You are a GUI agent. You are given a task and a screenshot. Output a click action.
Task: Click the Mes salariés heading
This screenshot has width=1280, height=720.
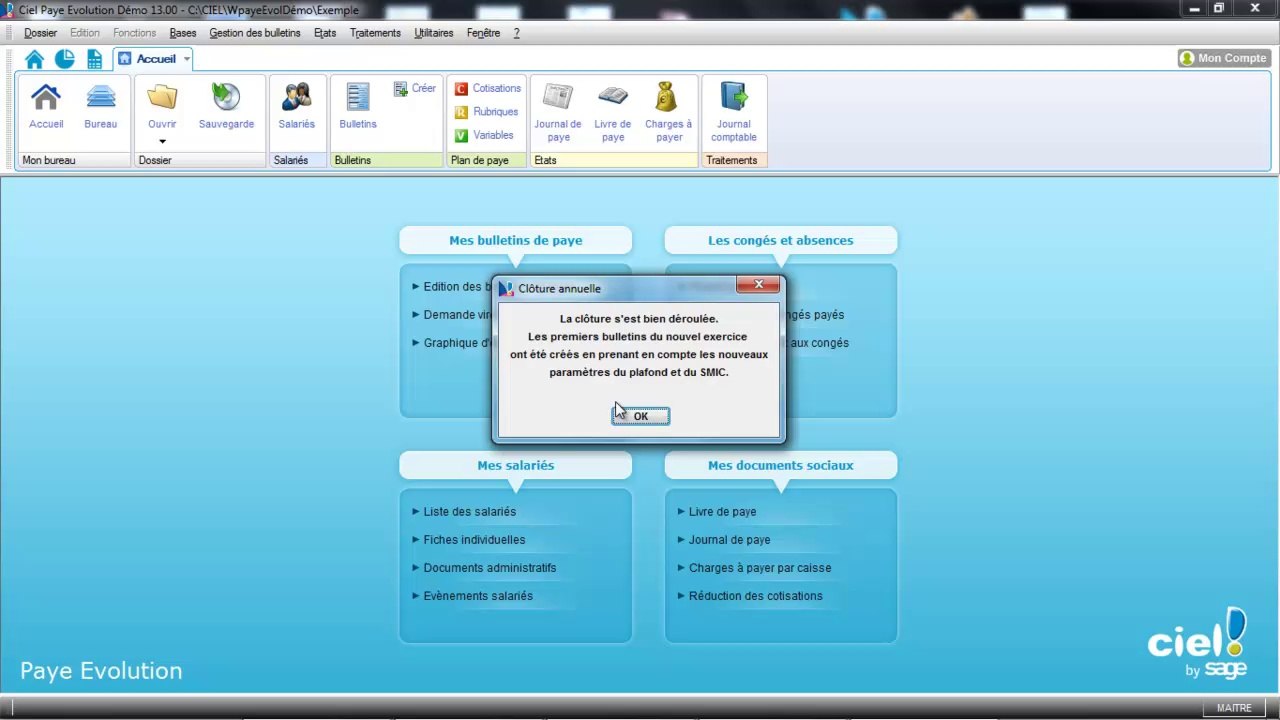pyautogui.click(x=516, y=465)
